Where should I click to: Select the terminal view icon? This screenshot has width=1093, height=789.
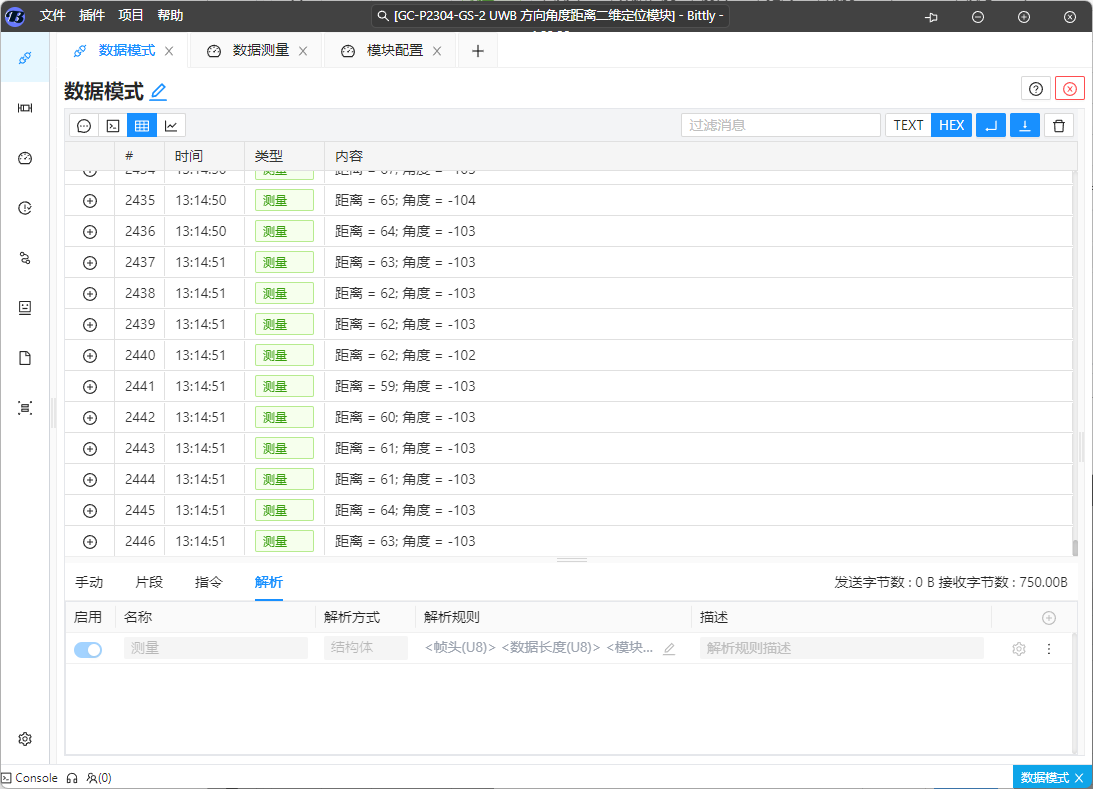click(x=113, y=126)
